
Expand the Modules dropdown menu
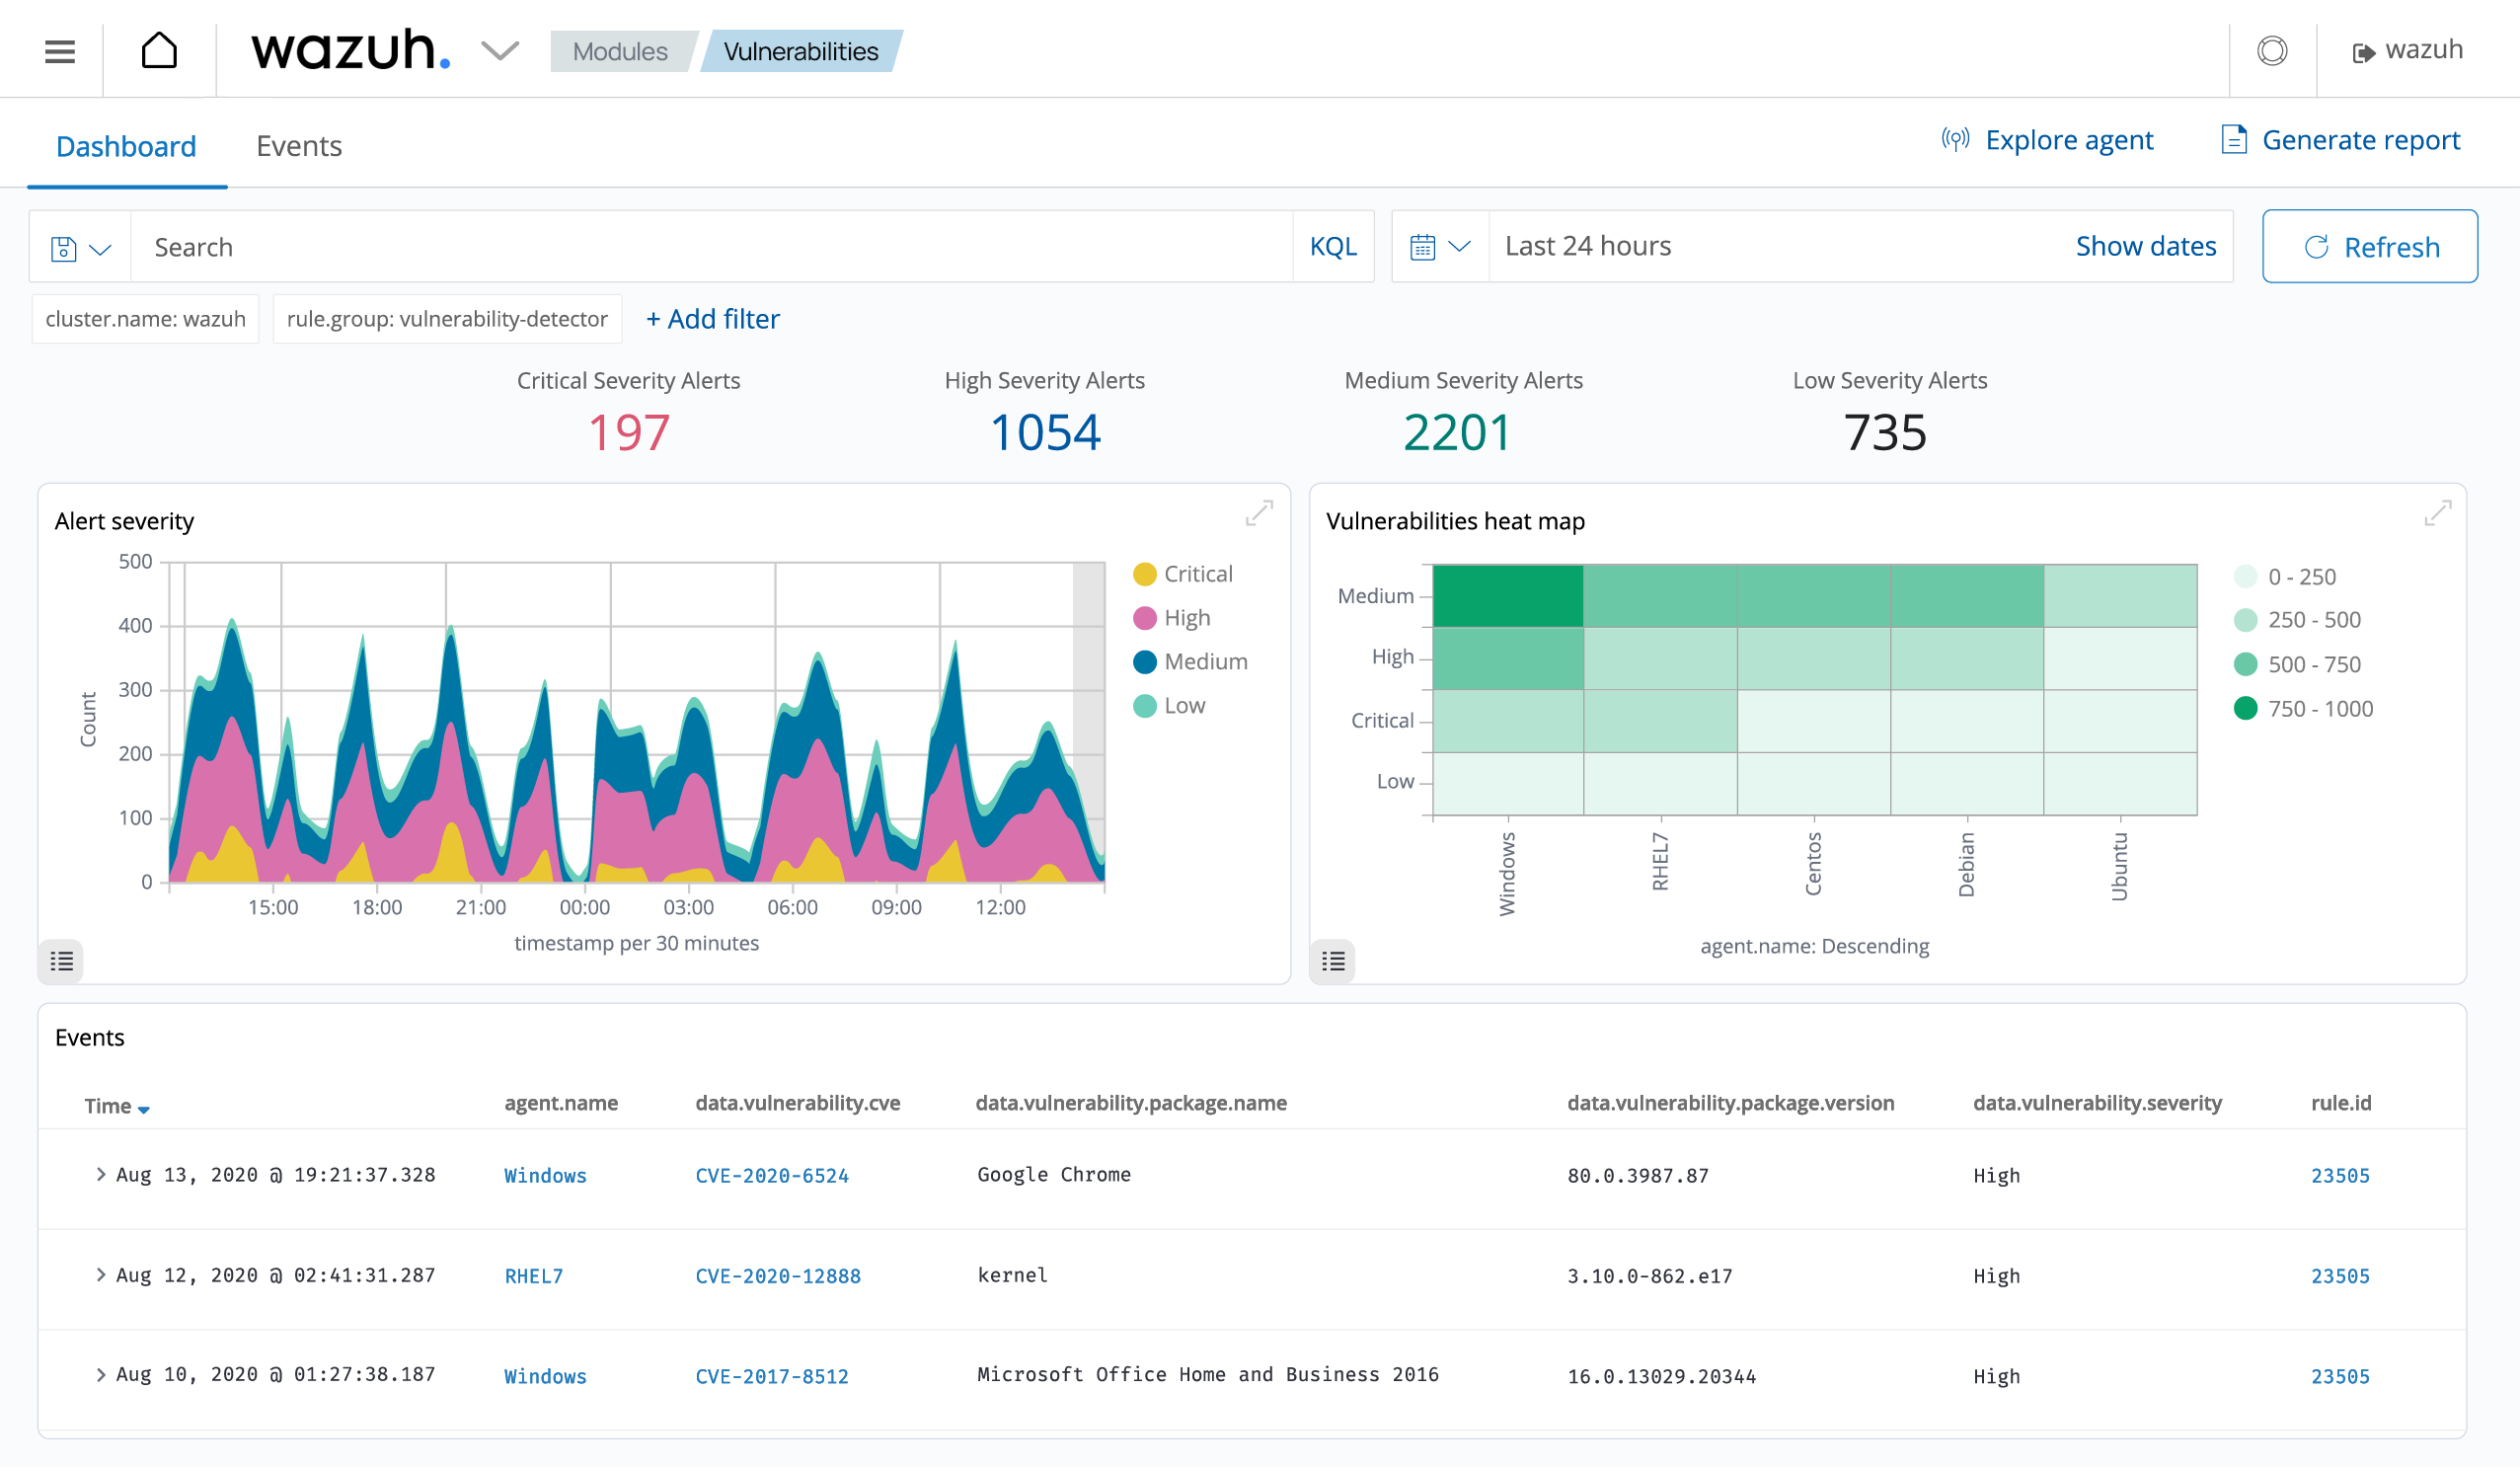point(618,49)
